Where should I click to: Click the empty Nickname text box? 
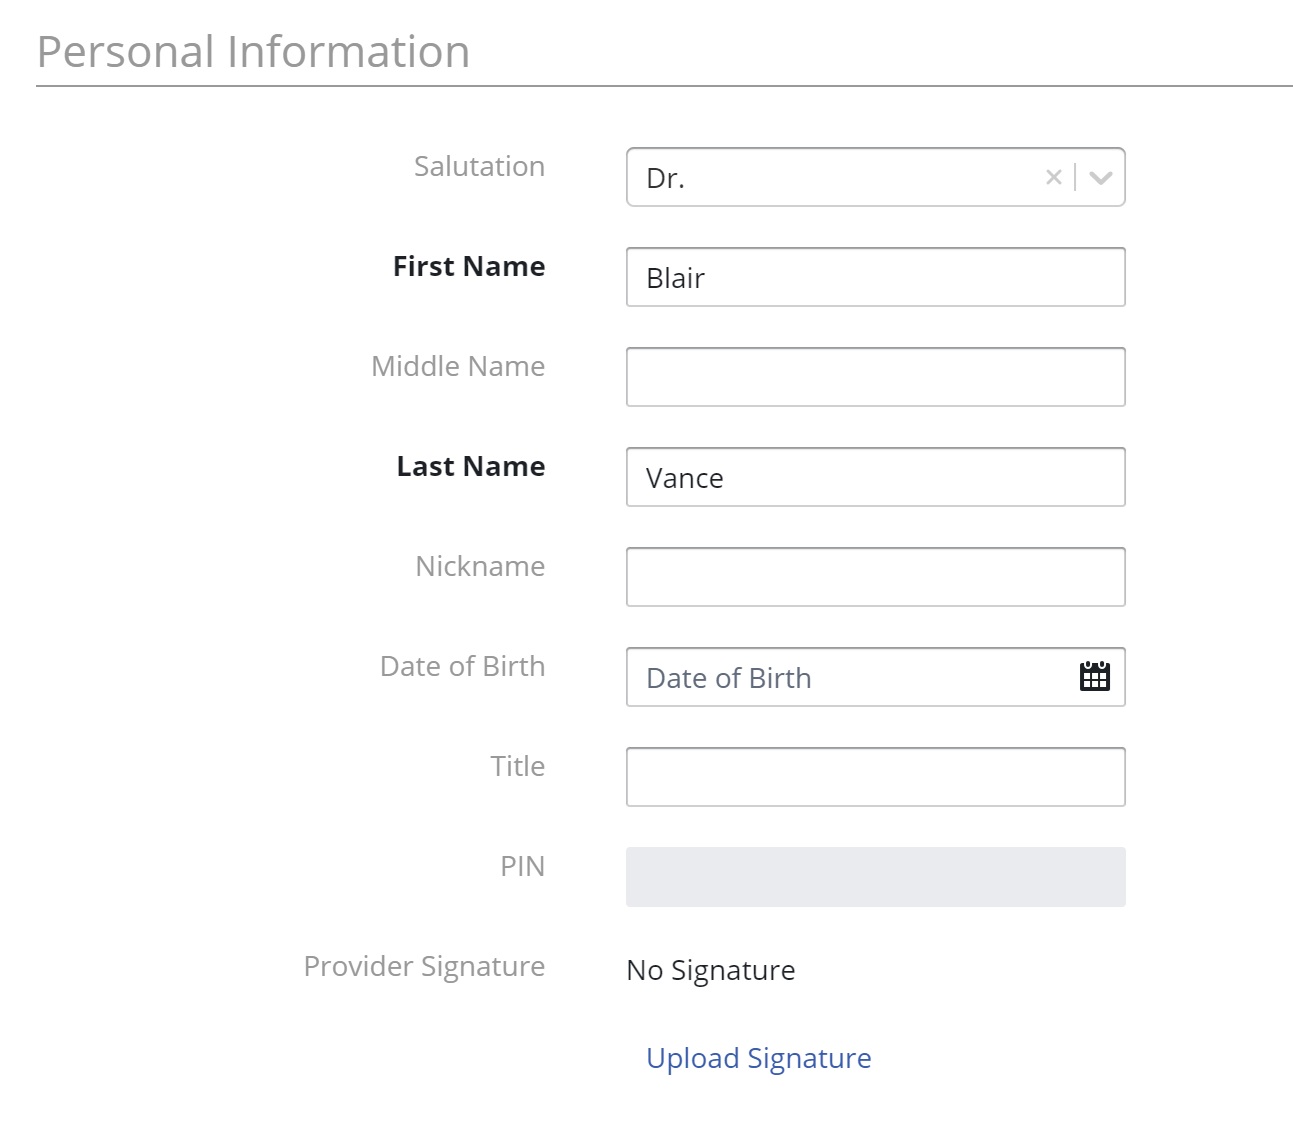coord(875,577)
